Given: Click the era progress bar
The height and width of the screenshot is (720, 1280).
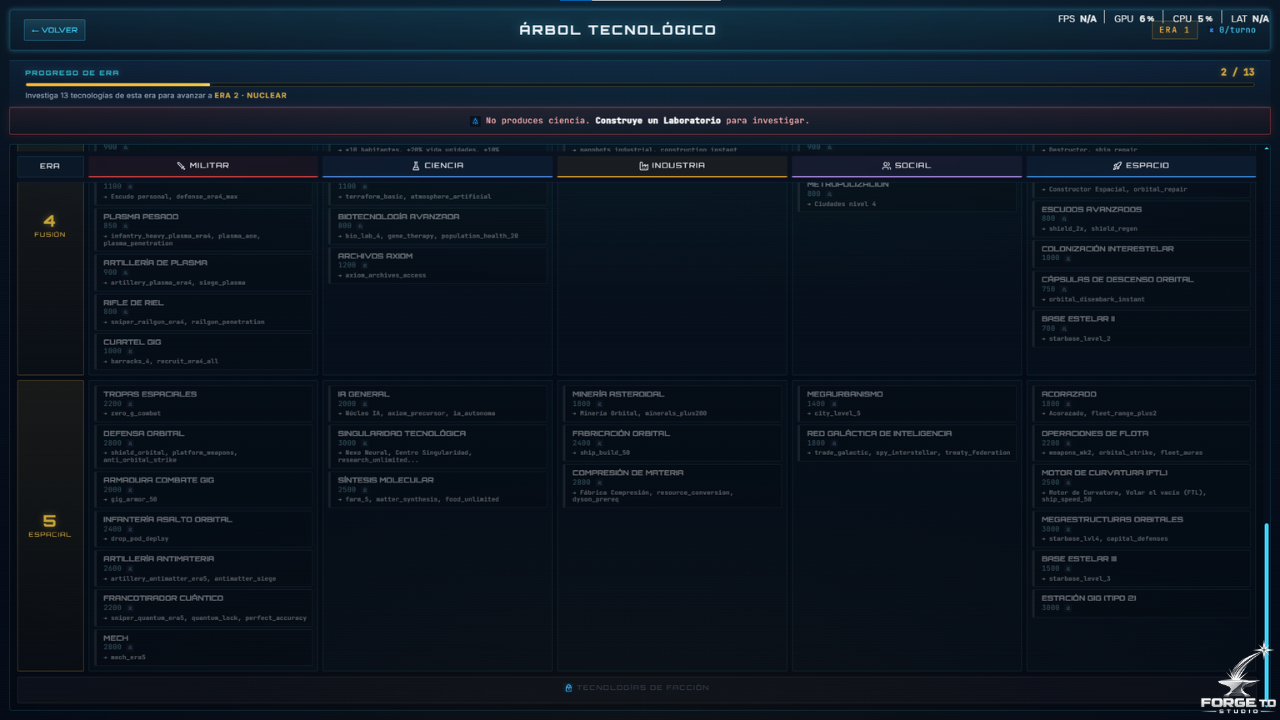Looking at the screenshot, I should coord(640,85).
